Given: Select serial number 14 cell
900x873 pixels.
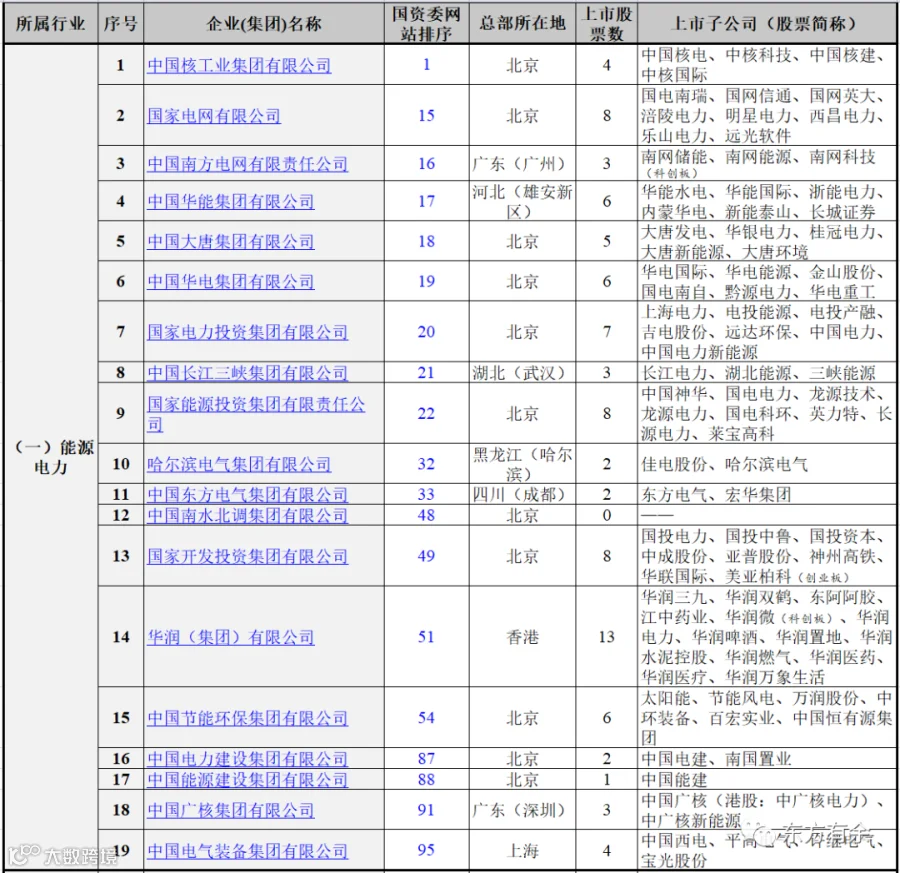Looking at the screenshot, I should pos(121,637).
